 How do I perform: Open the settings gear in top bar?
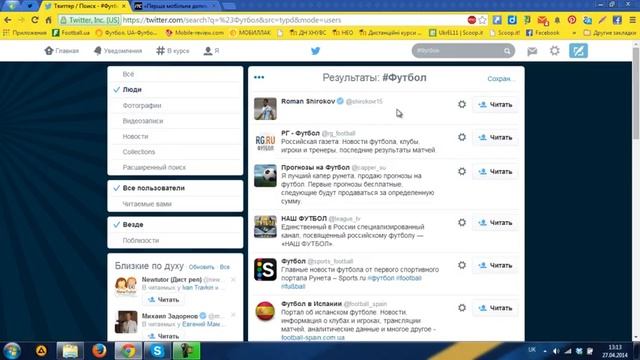(x=555, y=51)
